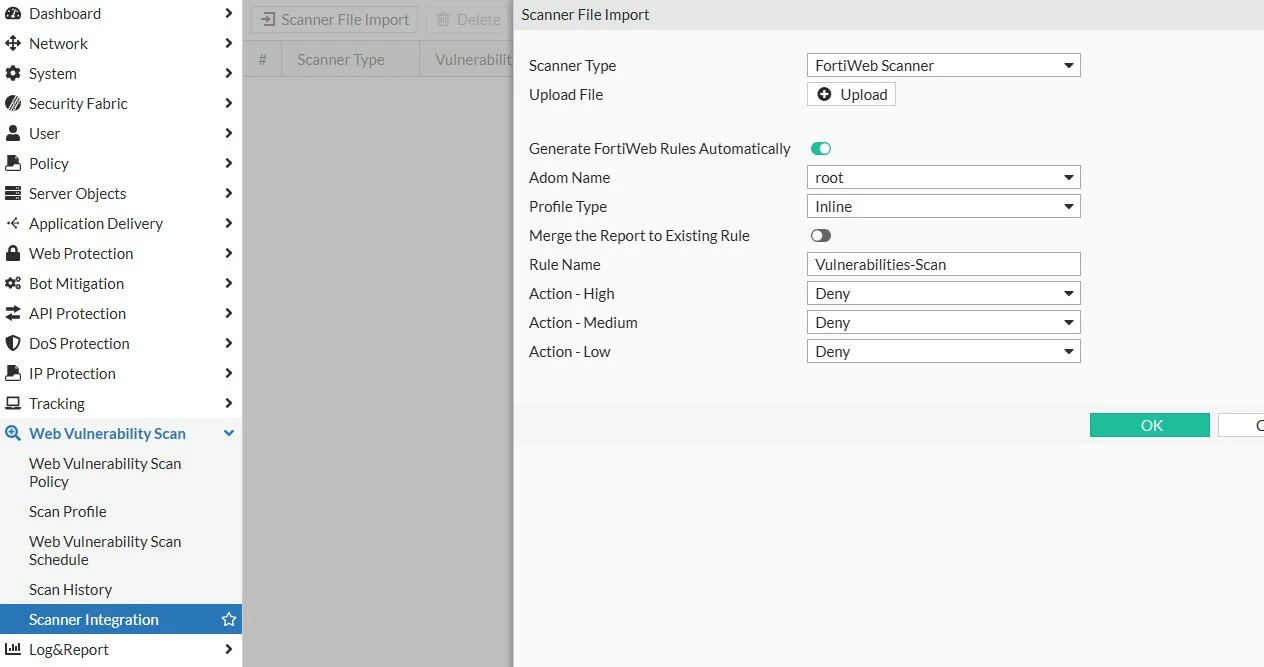The width and height of the screenshot is (1264, 667).
Task: Click the Scanner File Import toolbar button
Action: pyautogui.click(x=335, y=20)
